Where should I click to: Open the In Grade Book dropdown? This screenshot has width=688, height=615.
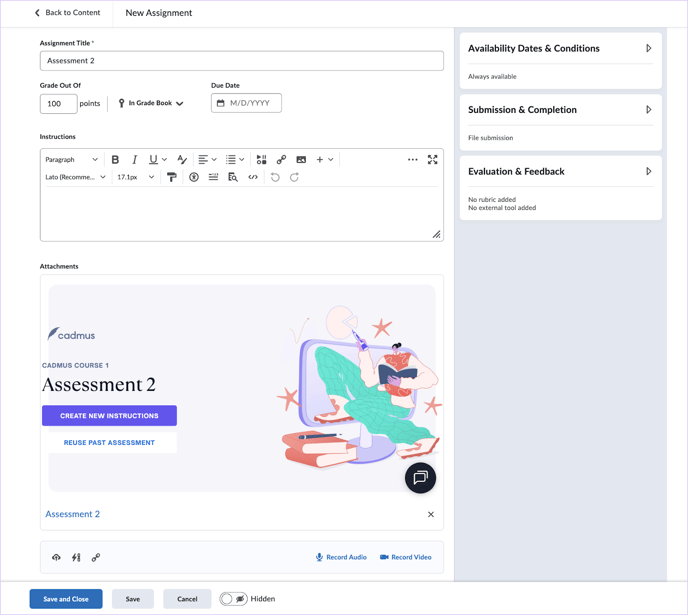click(151, 103)
